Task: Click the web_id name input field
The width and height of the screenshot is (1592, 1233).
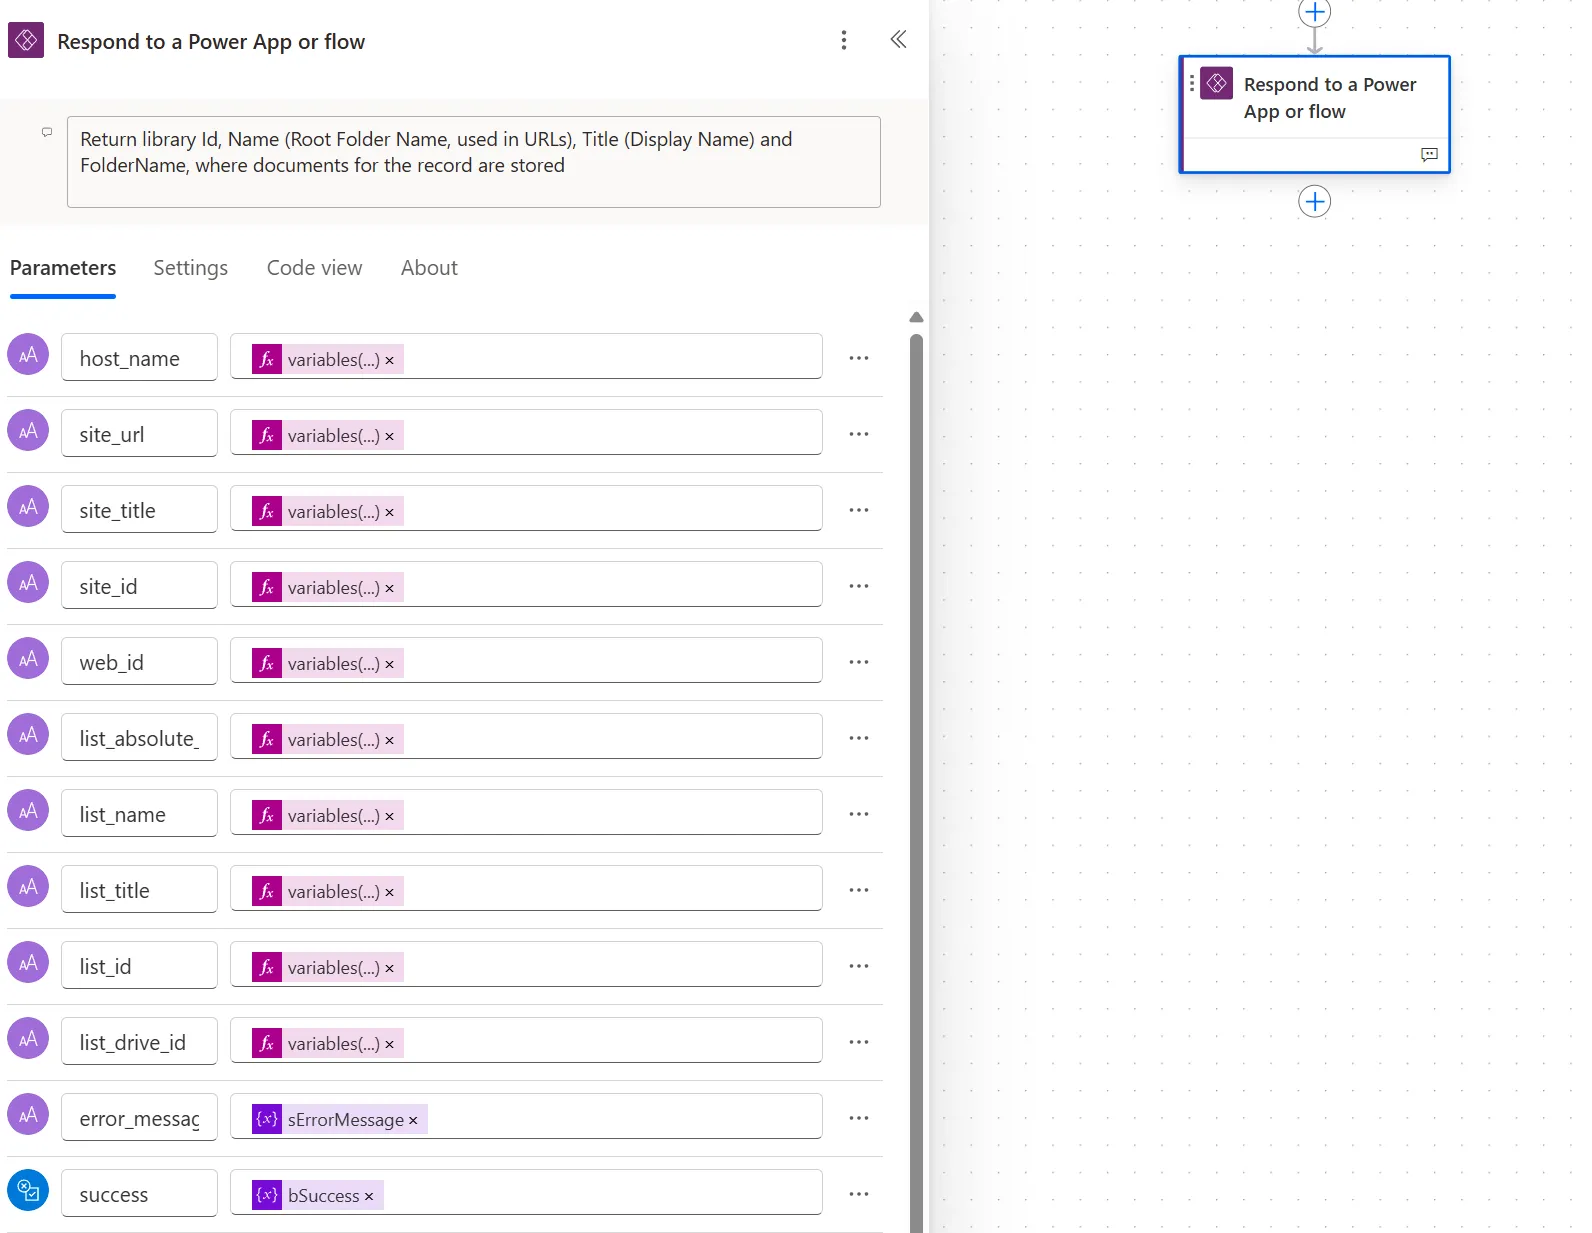Action: [x=139, y=662]
